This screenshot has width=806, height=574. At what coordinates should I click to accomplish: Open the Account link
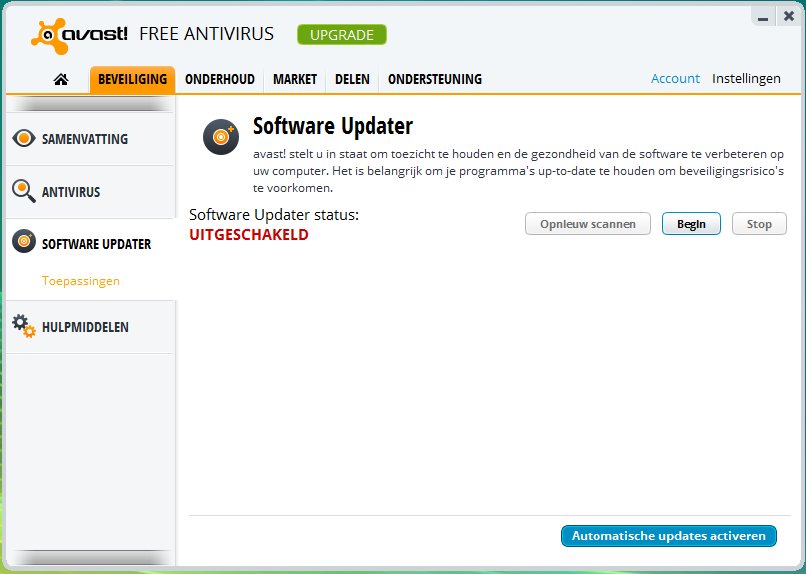675,79
